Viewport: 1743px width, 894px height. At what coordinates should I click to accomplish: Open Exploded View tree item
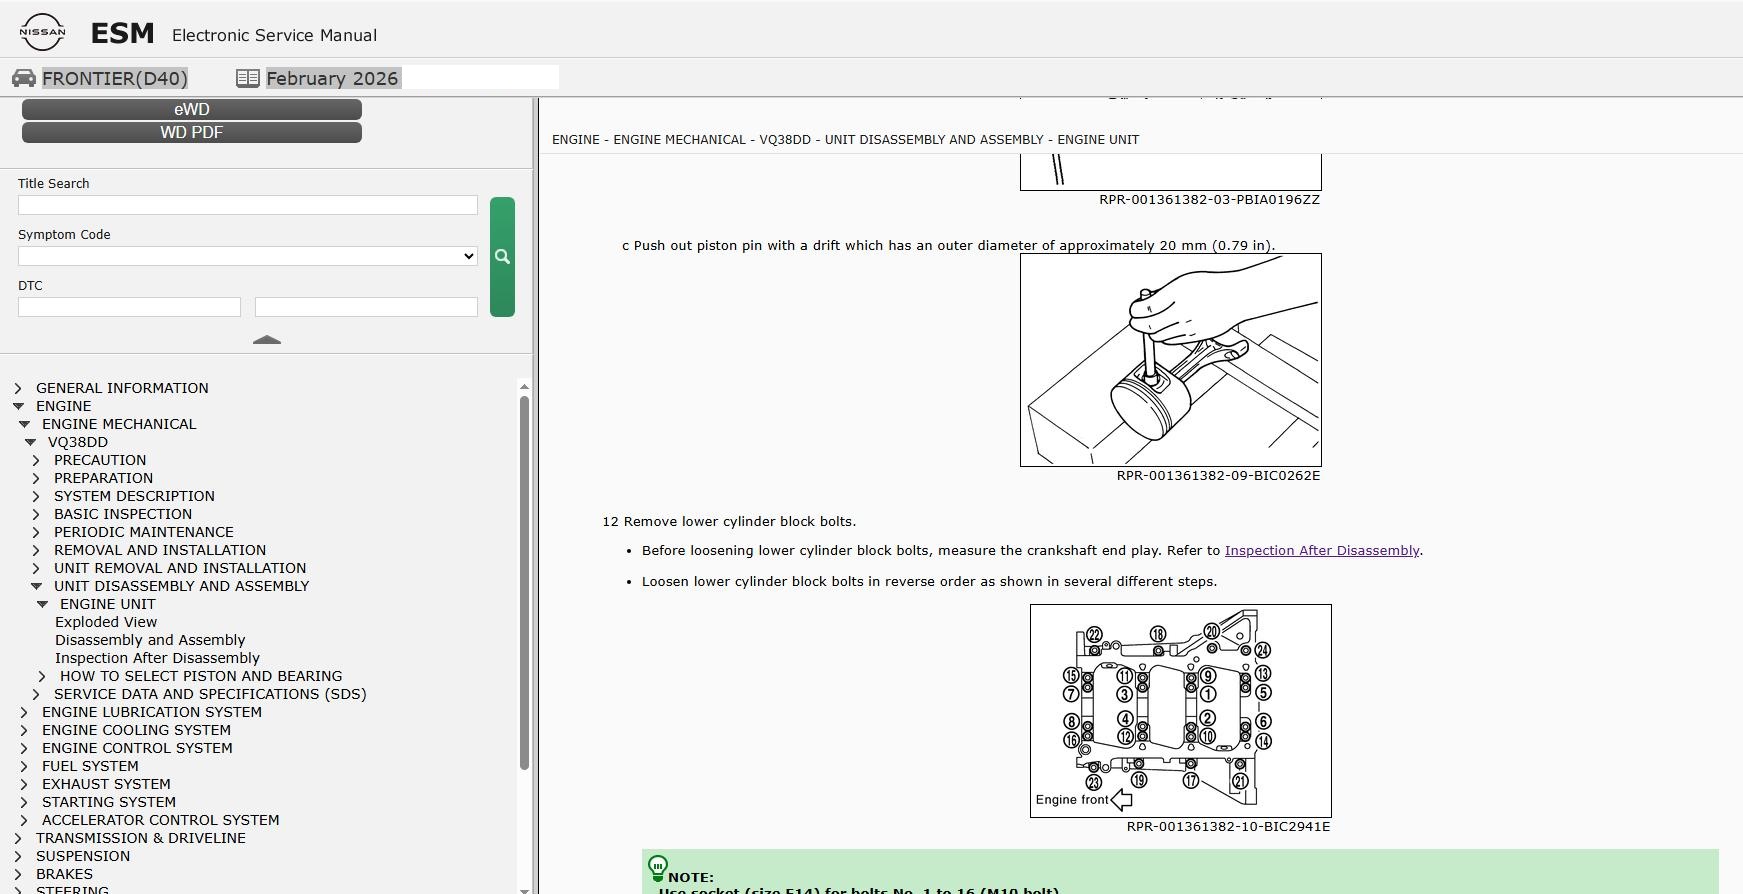click(106, 622)
